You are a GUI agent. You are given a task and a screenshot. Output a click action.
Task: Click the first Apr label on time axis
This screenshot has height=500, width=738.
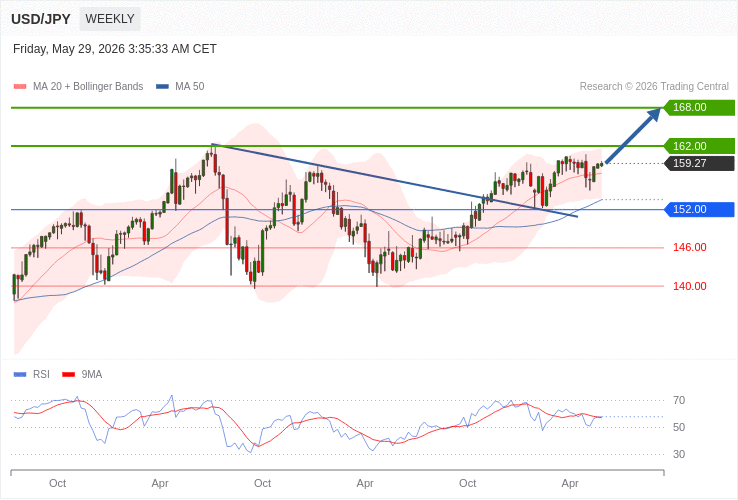click(x=160, y=484)
